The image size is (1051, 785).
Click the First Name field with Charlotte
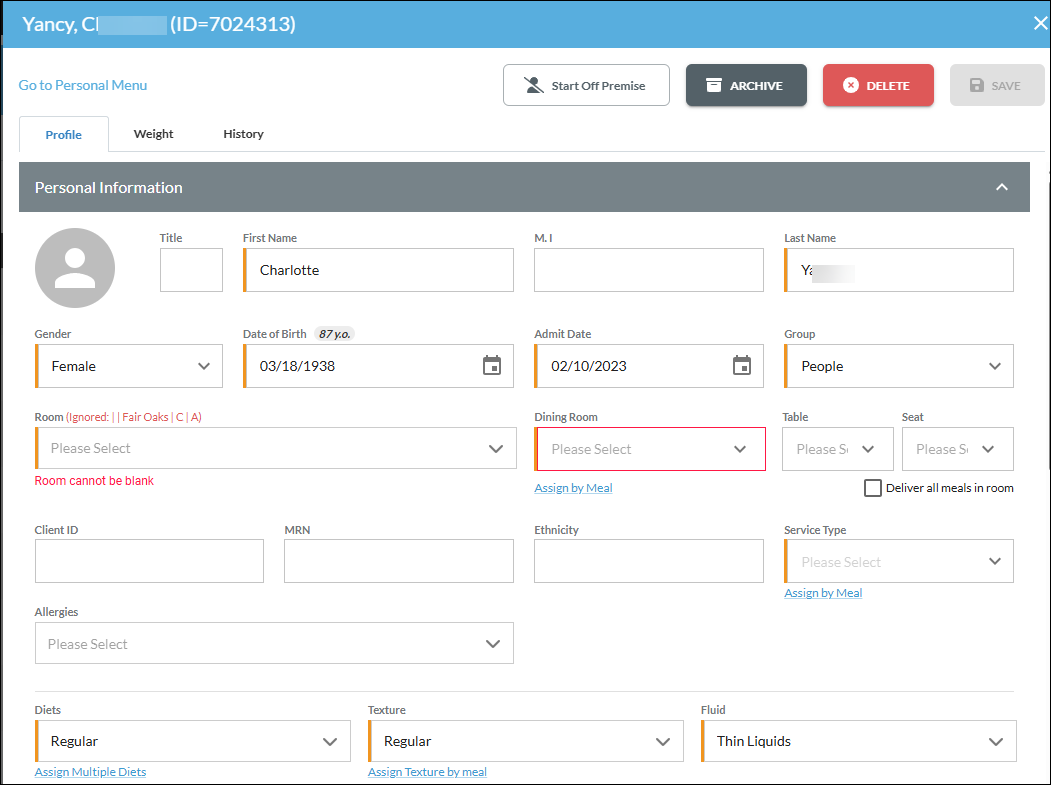[x=378, y=270]
